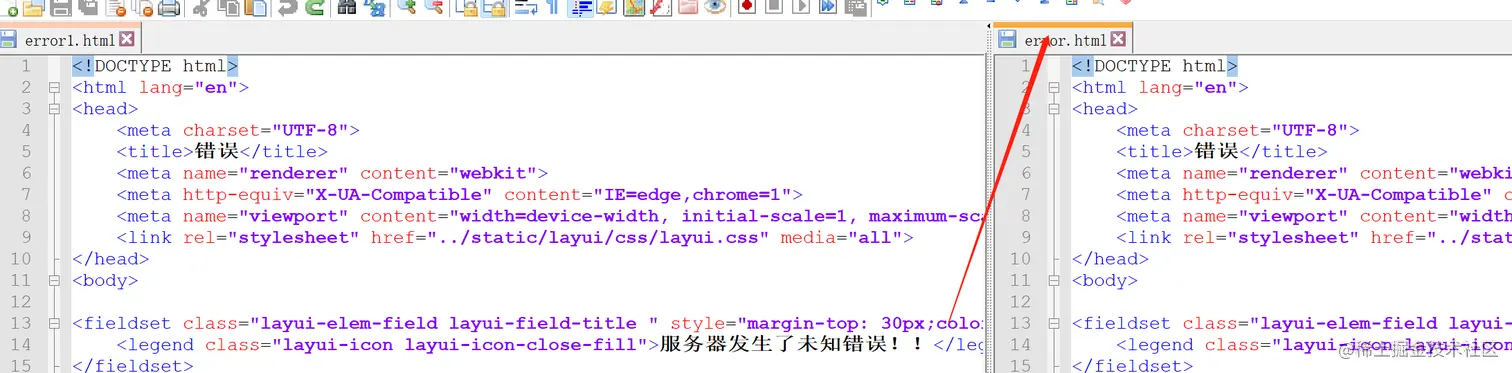This screenshot has width=1512, height=373.
Task: Zoom in on the editor text
Action: tap(407, 8)
